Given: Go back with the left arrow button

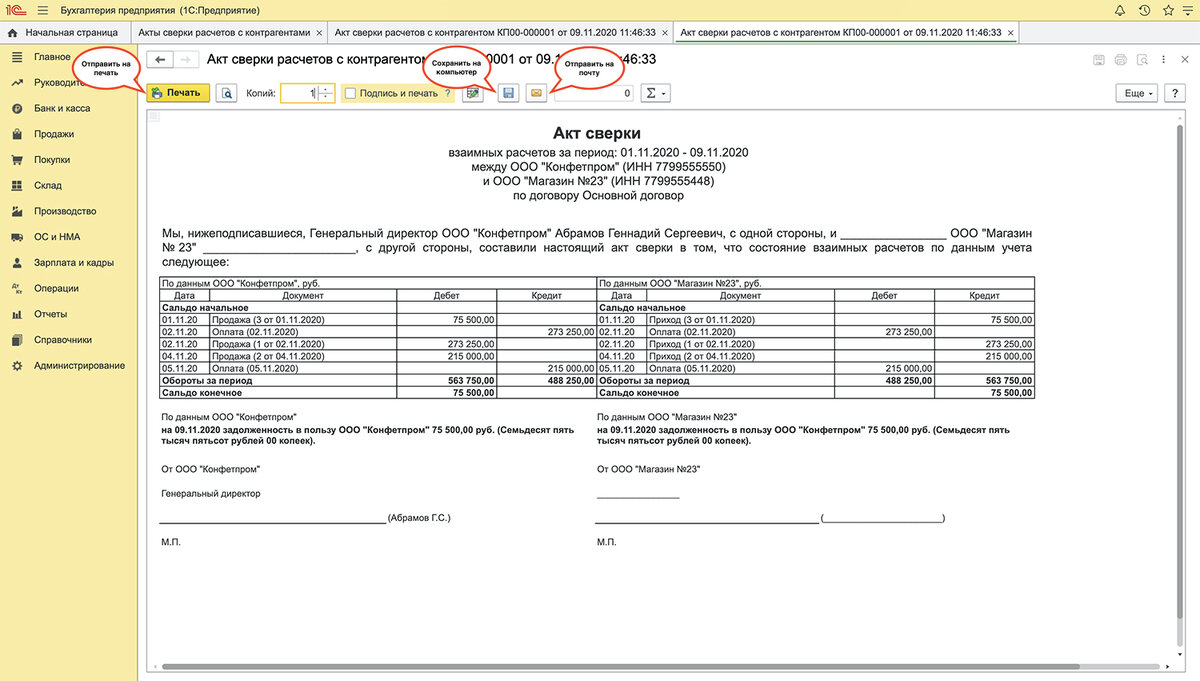Looking at the screenshot, I should 158,60.
